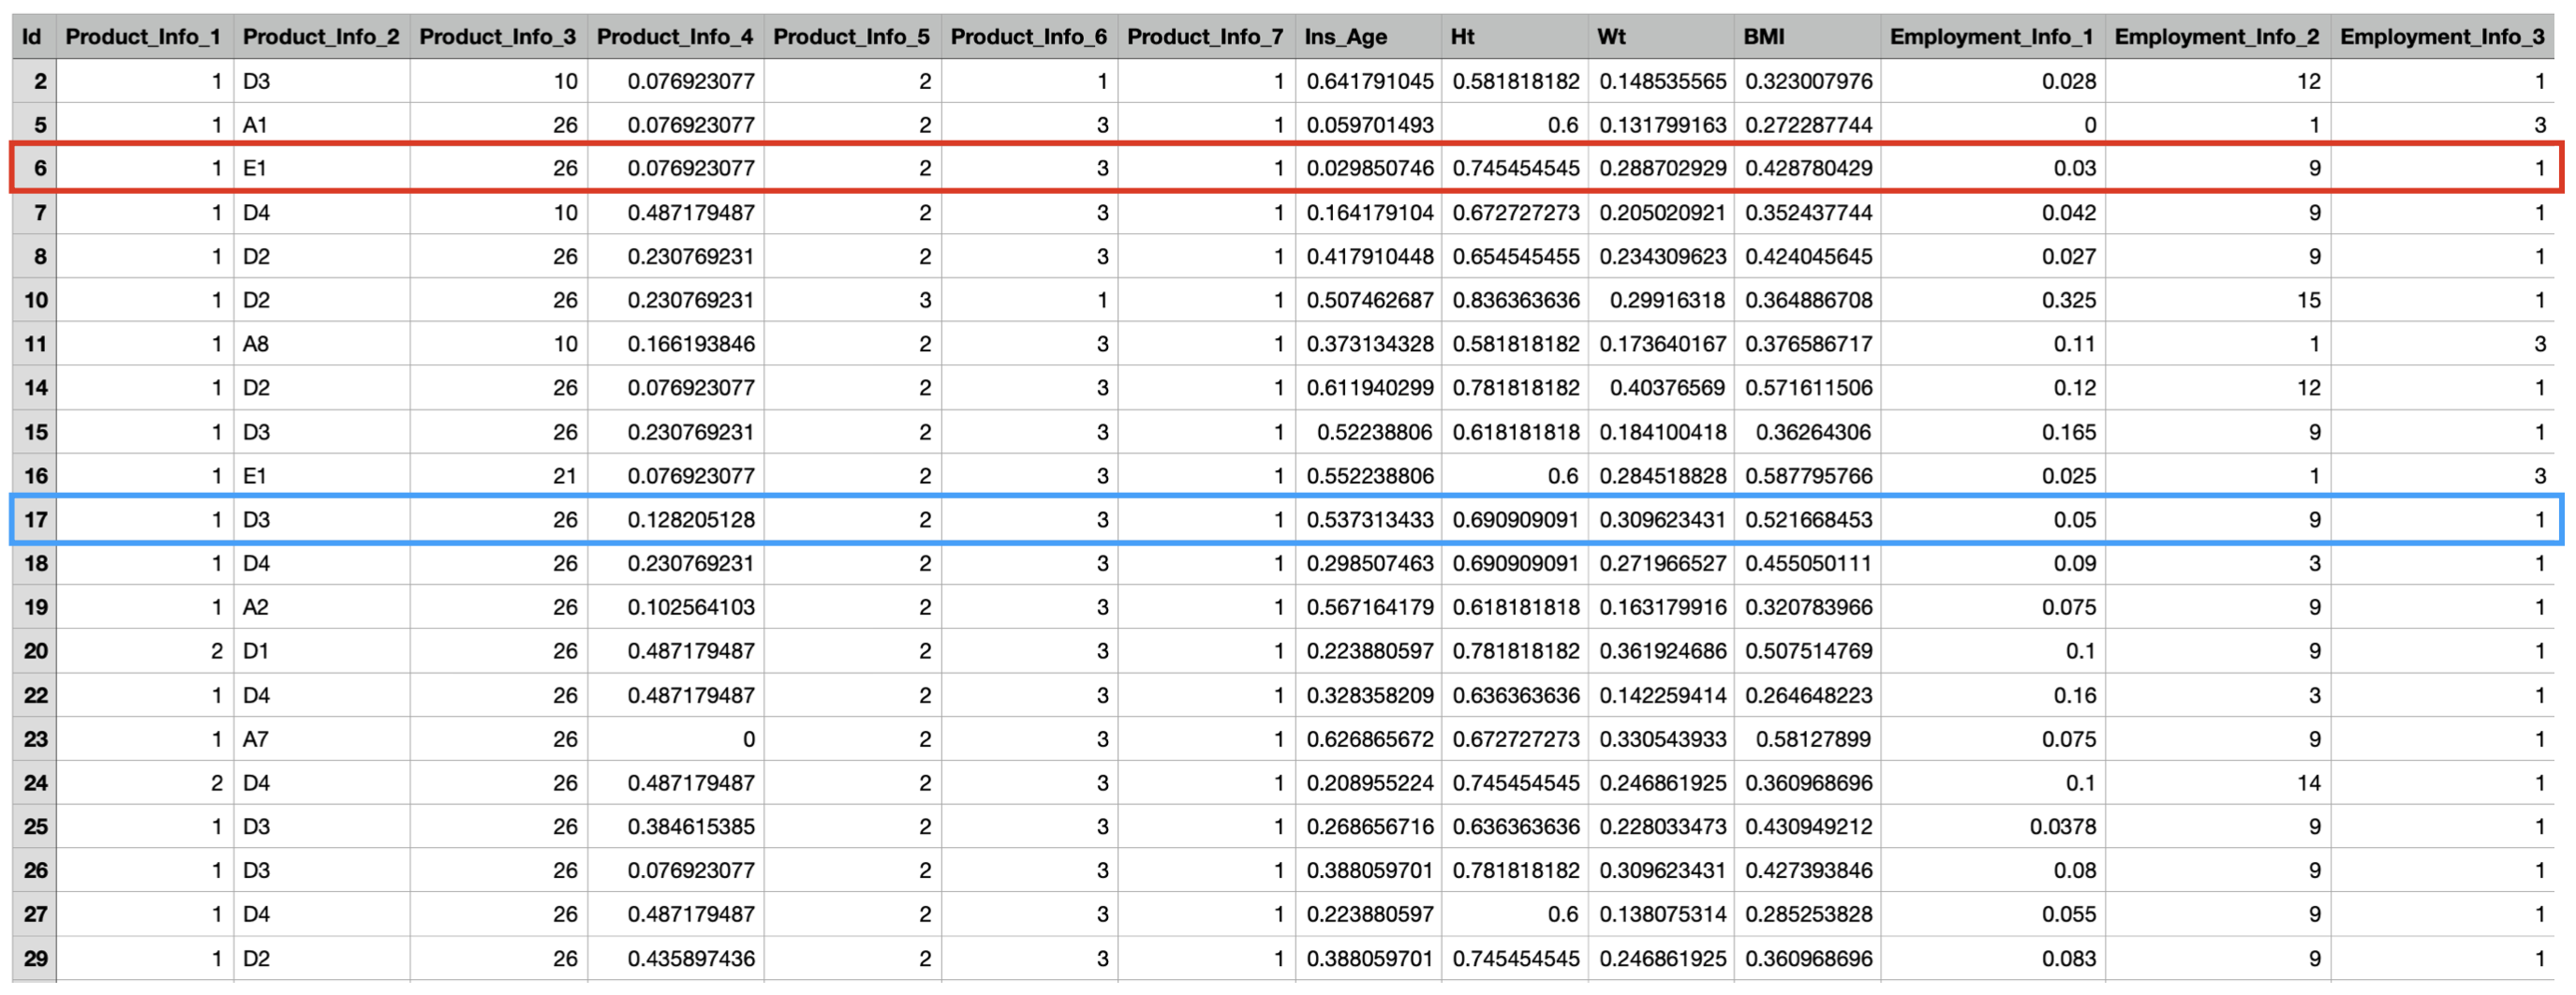Click row header Id 17
The image size is (2576, 995).
coord(34,520)
